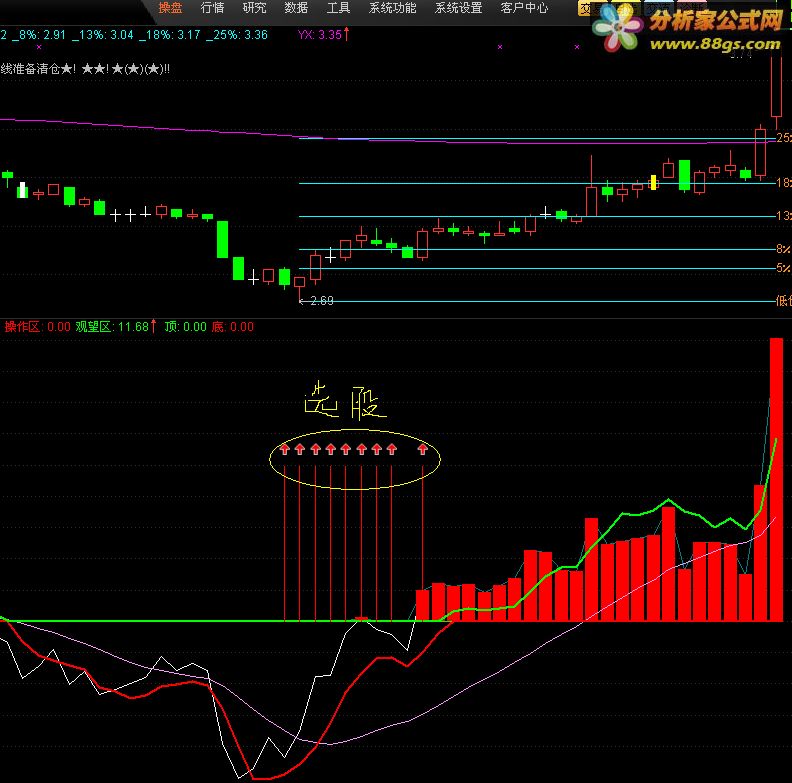Open the 行情 menu
The width and height of the screenshot is (792, 783).
coord(212,8)
